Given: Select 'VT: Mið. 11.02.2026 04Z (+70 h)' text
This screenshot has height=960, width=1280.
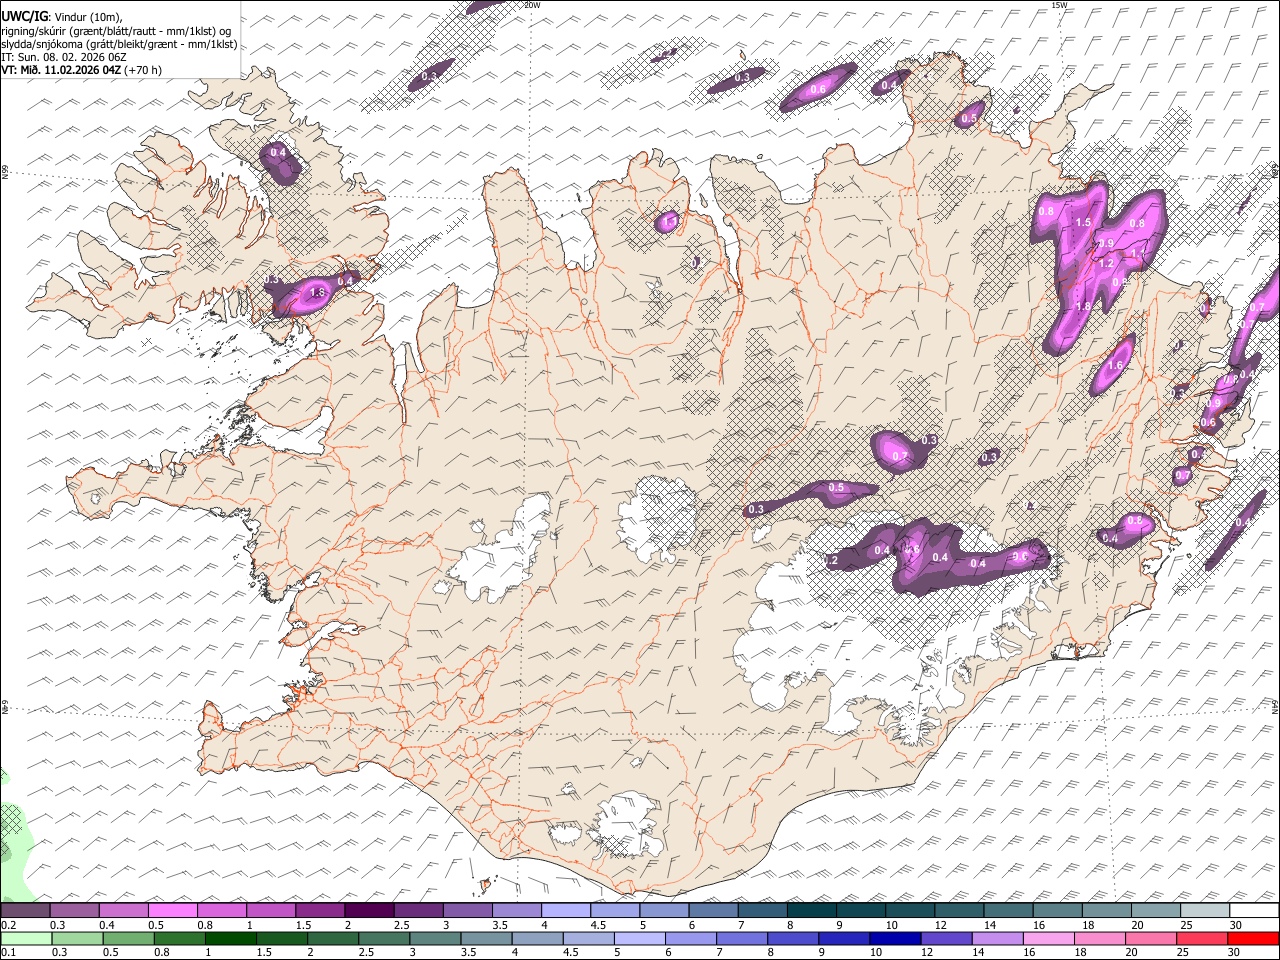Looking at the screenshot, I should click(81, 70).
